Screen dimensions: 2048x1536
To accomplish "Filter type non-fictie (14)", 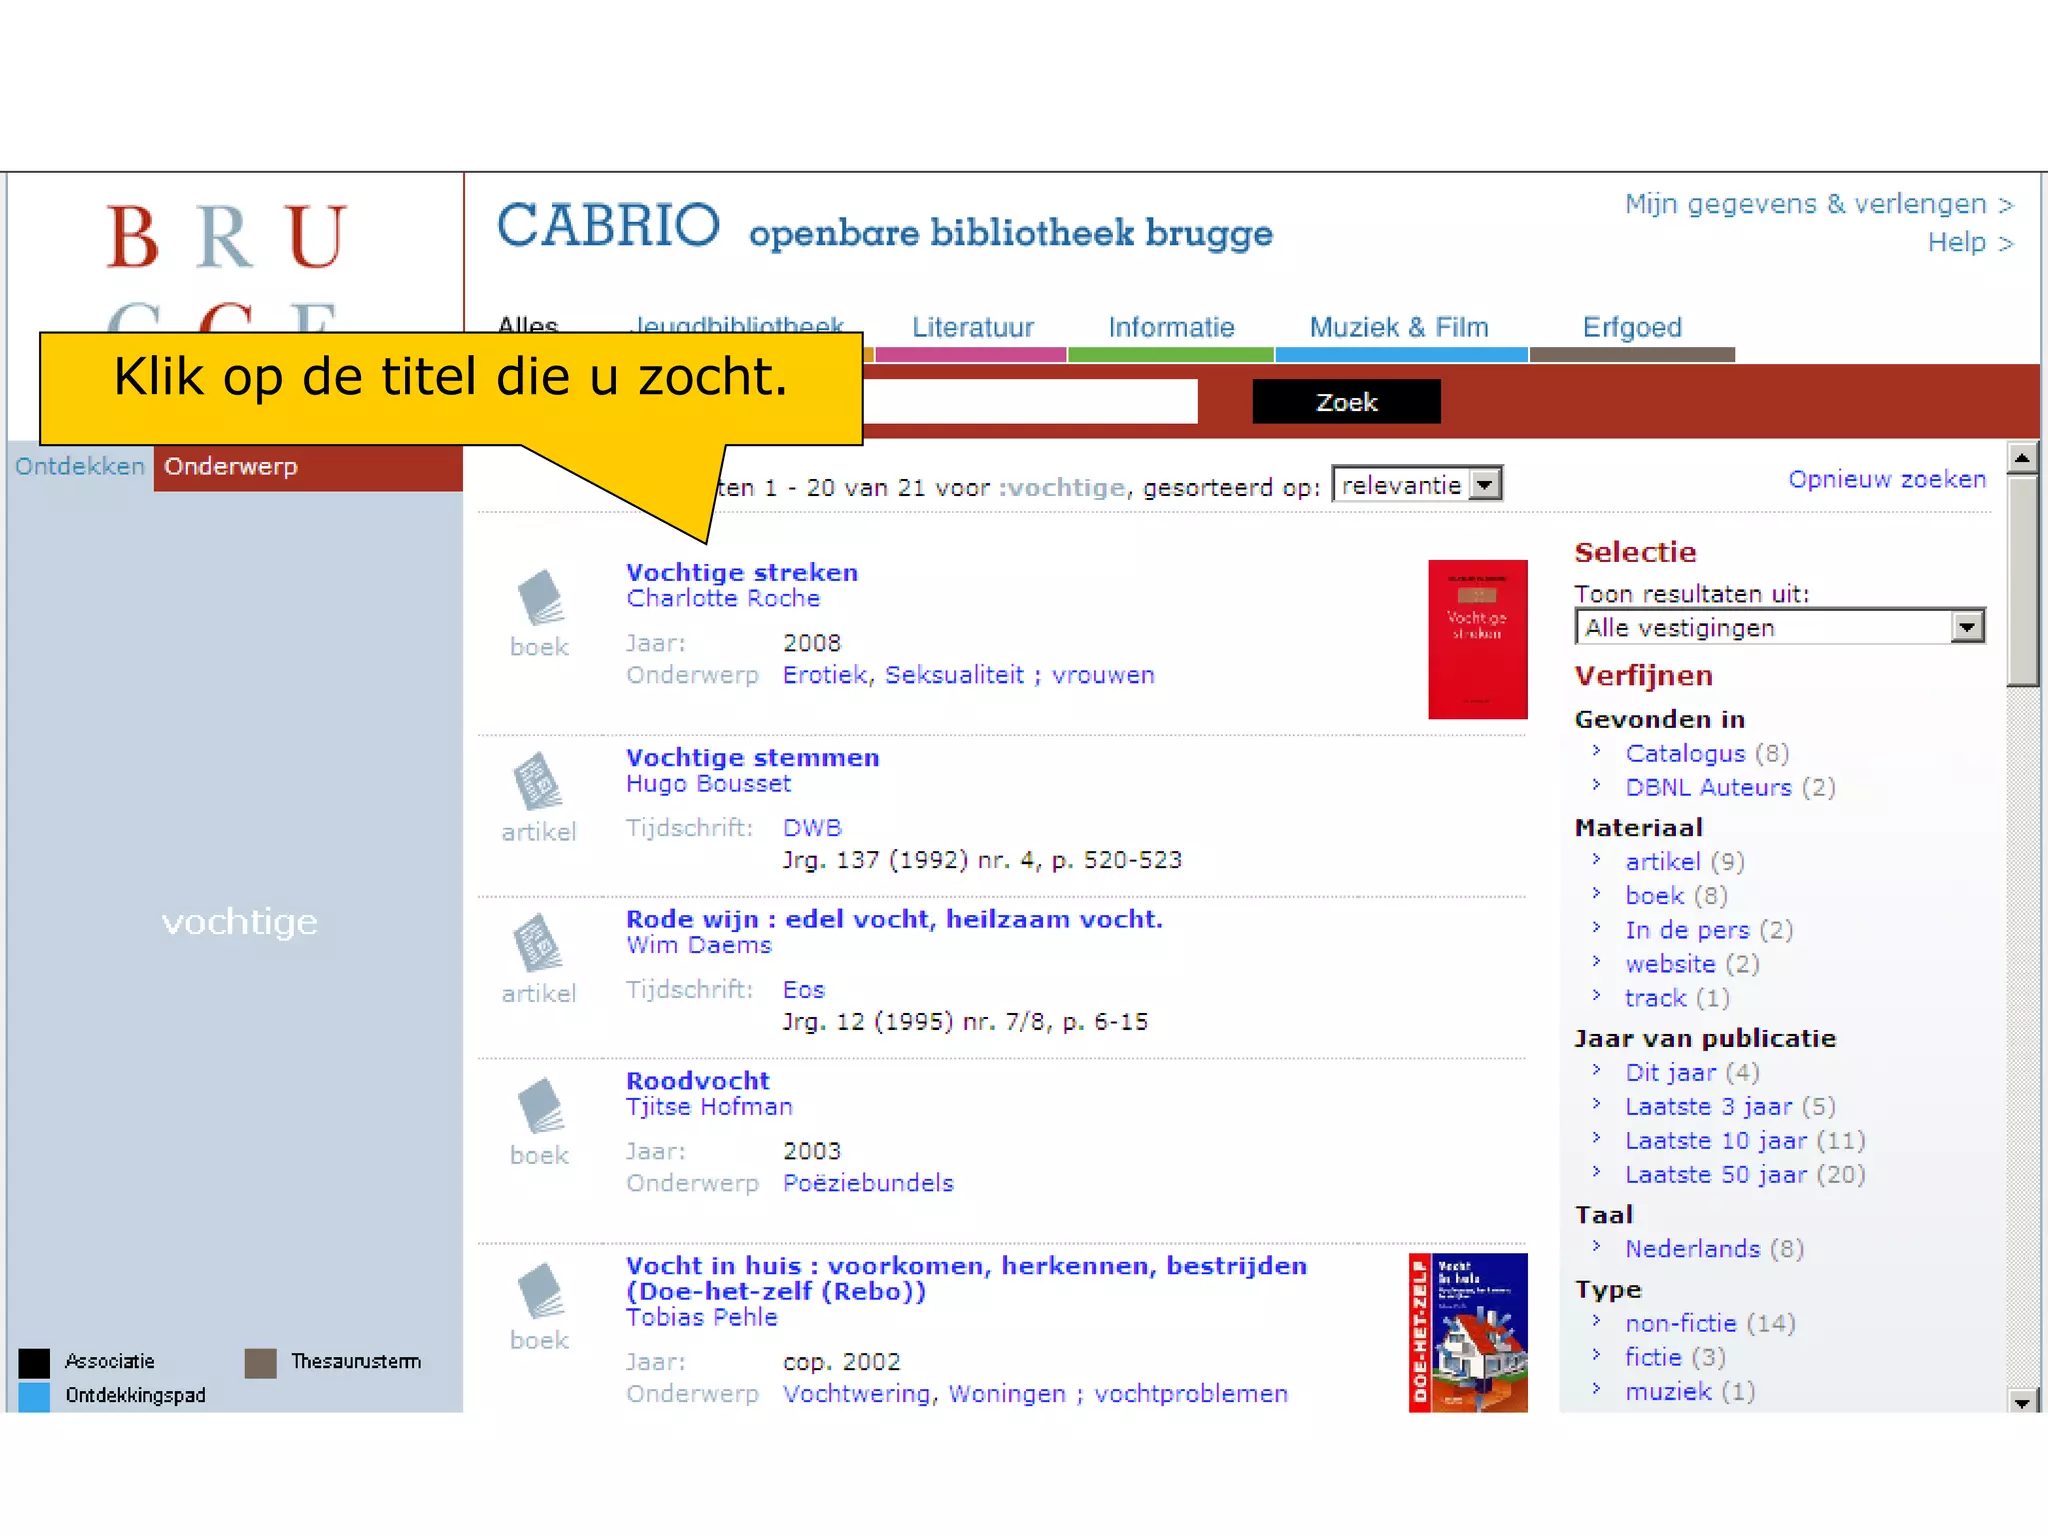I will [1710, 1323].
